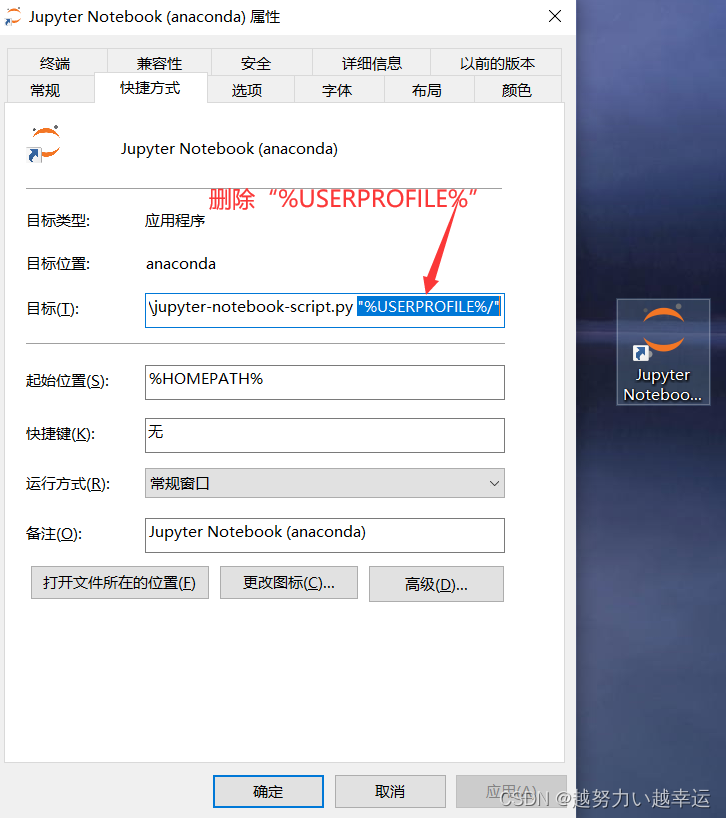The height and width of the screenshot is (818, 726).
Task: Click the Jupyter icon in the properties panel
Action: (44, 143)
